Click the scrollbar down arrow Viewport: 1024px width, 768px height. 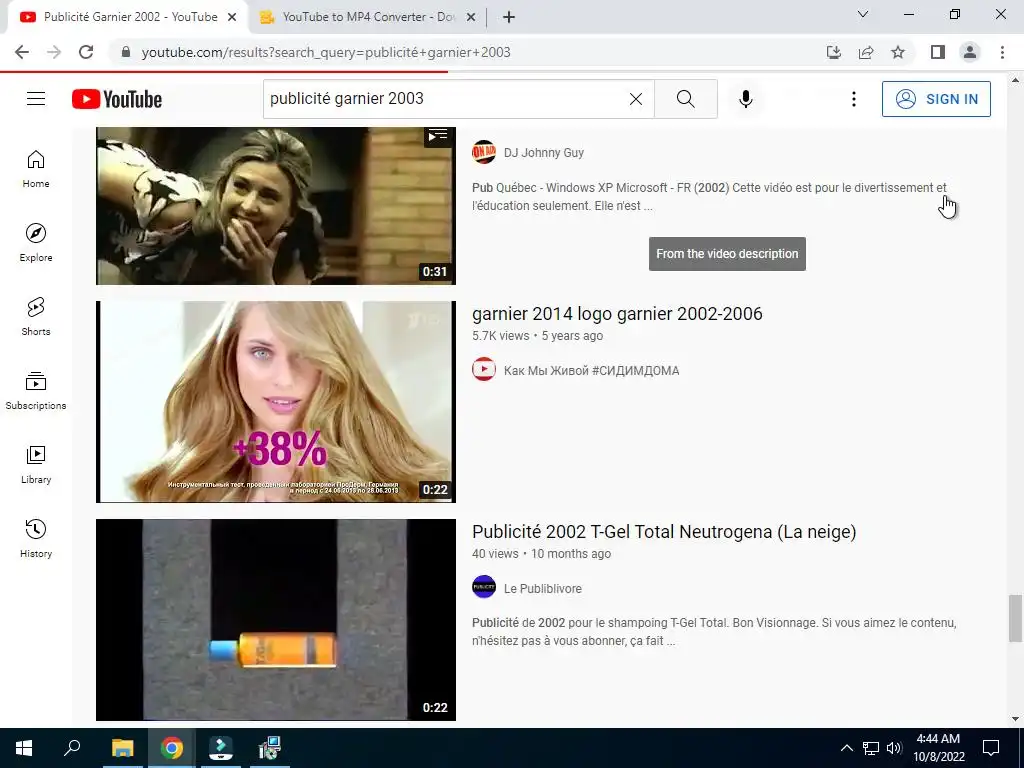click(x=1015, y=719)
